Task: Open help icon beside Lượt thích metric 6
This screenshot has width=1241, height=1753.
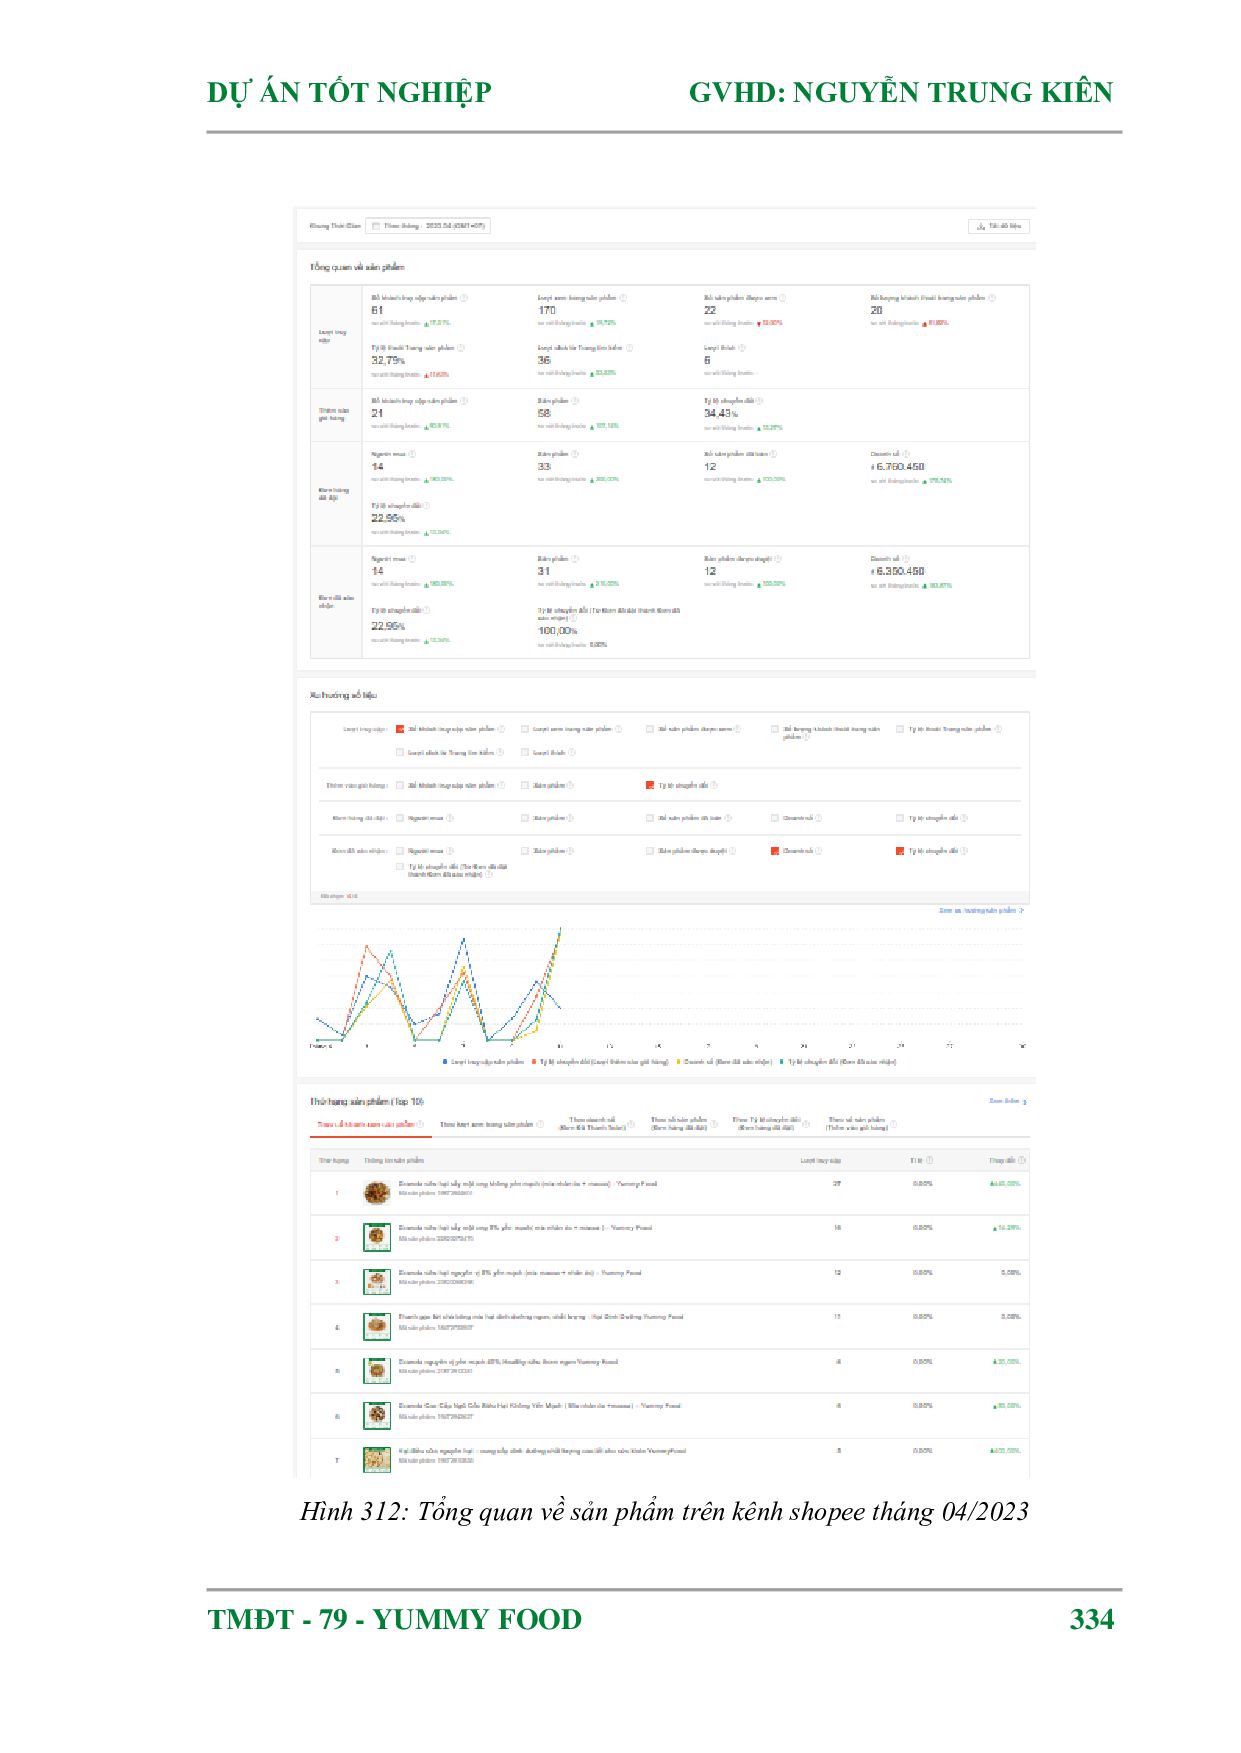Action: coord(742,348)
